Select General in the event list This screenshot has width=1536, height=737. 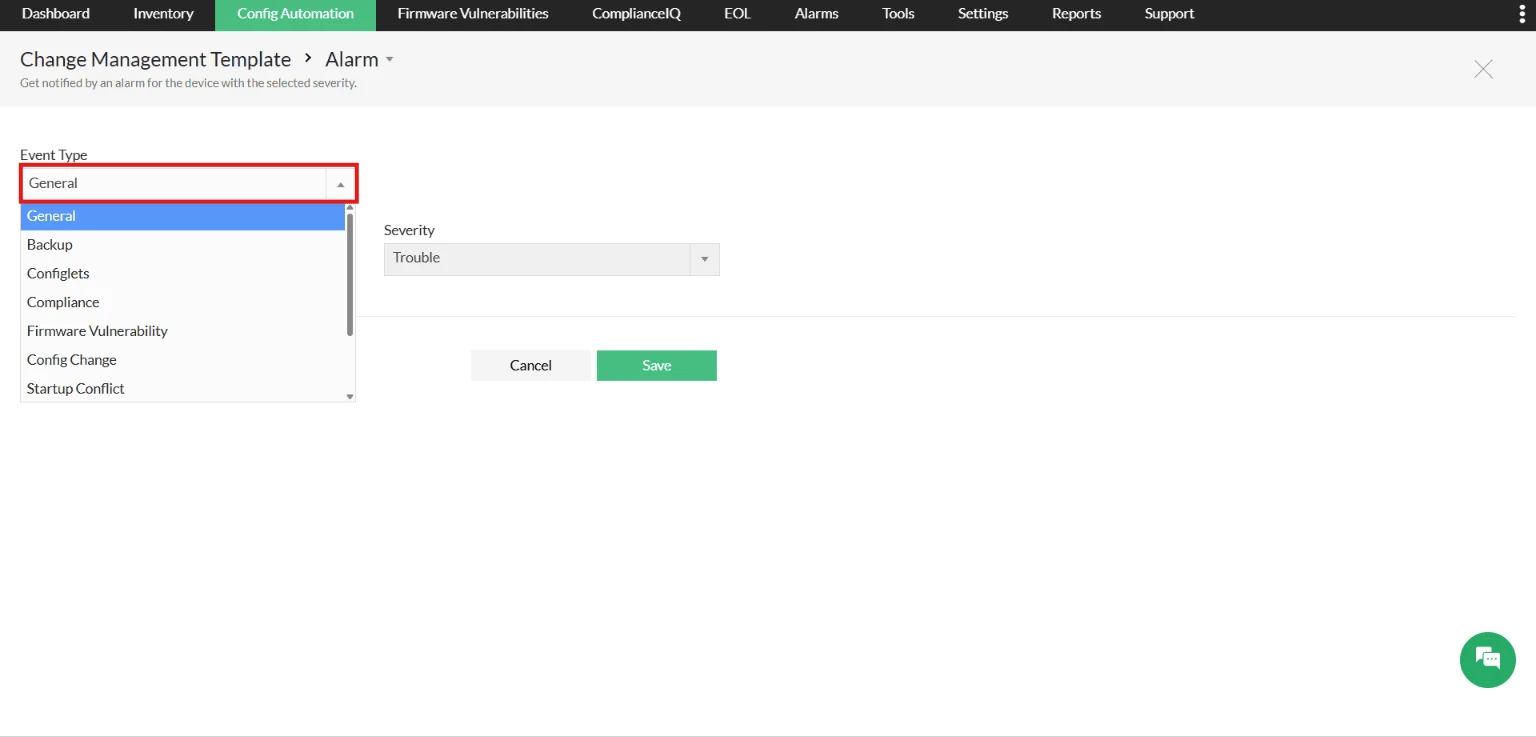pos(183,216)
